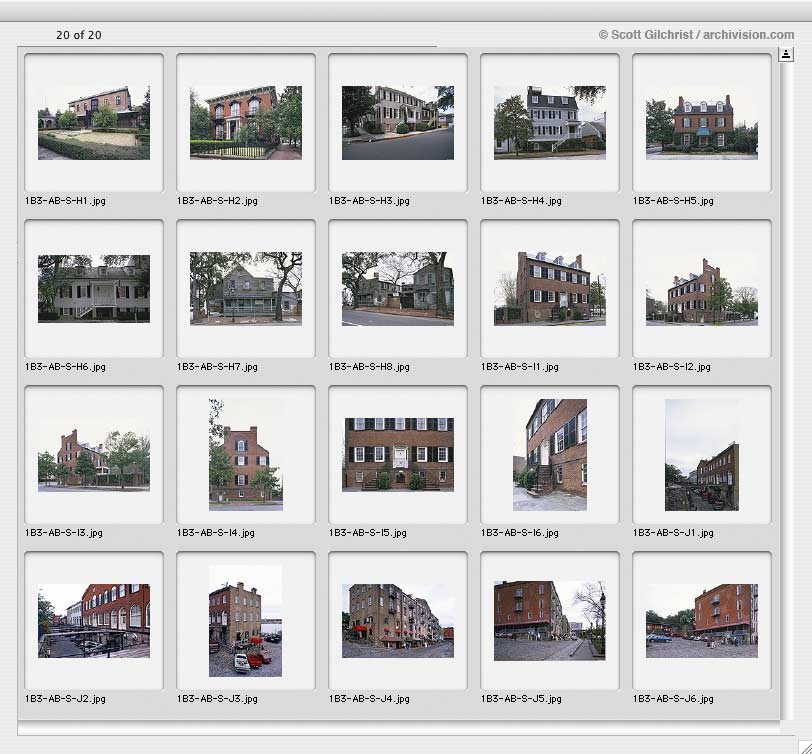Open thumbnail 1B3-AB-S-I6.jpg

(x=550, y=455)
